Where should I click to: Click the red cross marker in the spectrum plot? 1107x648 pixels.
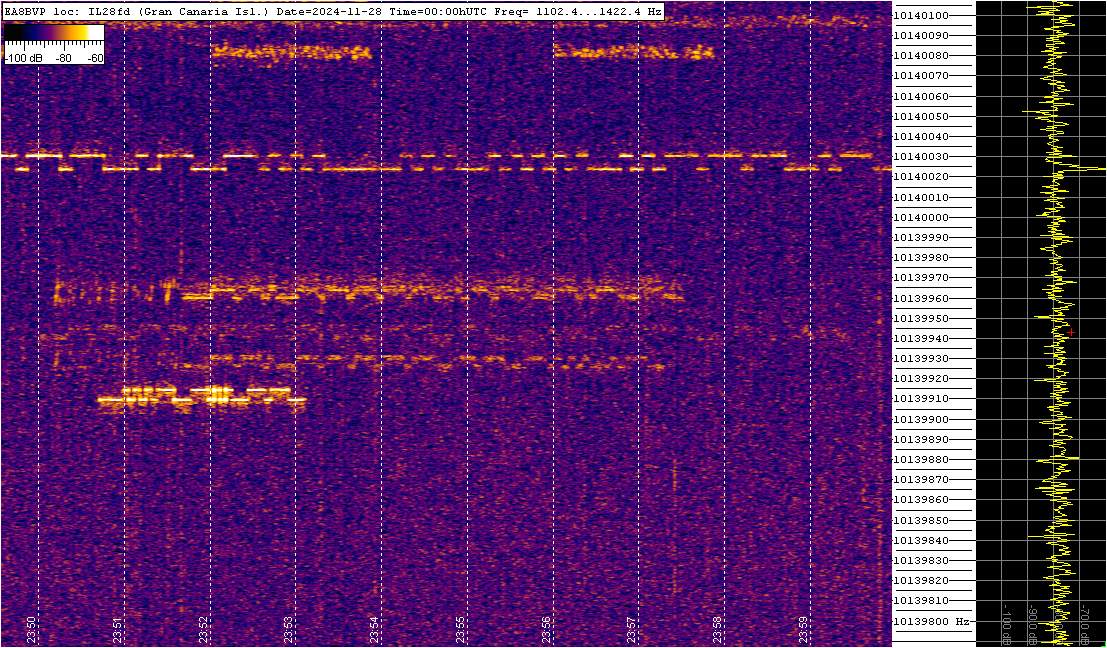[x=1071, y=332]
